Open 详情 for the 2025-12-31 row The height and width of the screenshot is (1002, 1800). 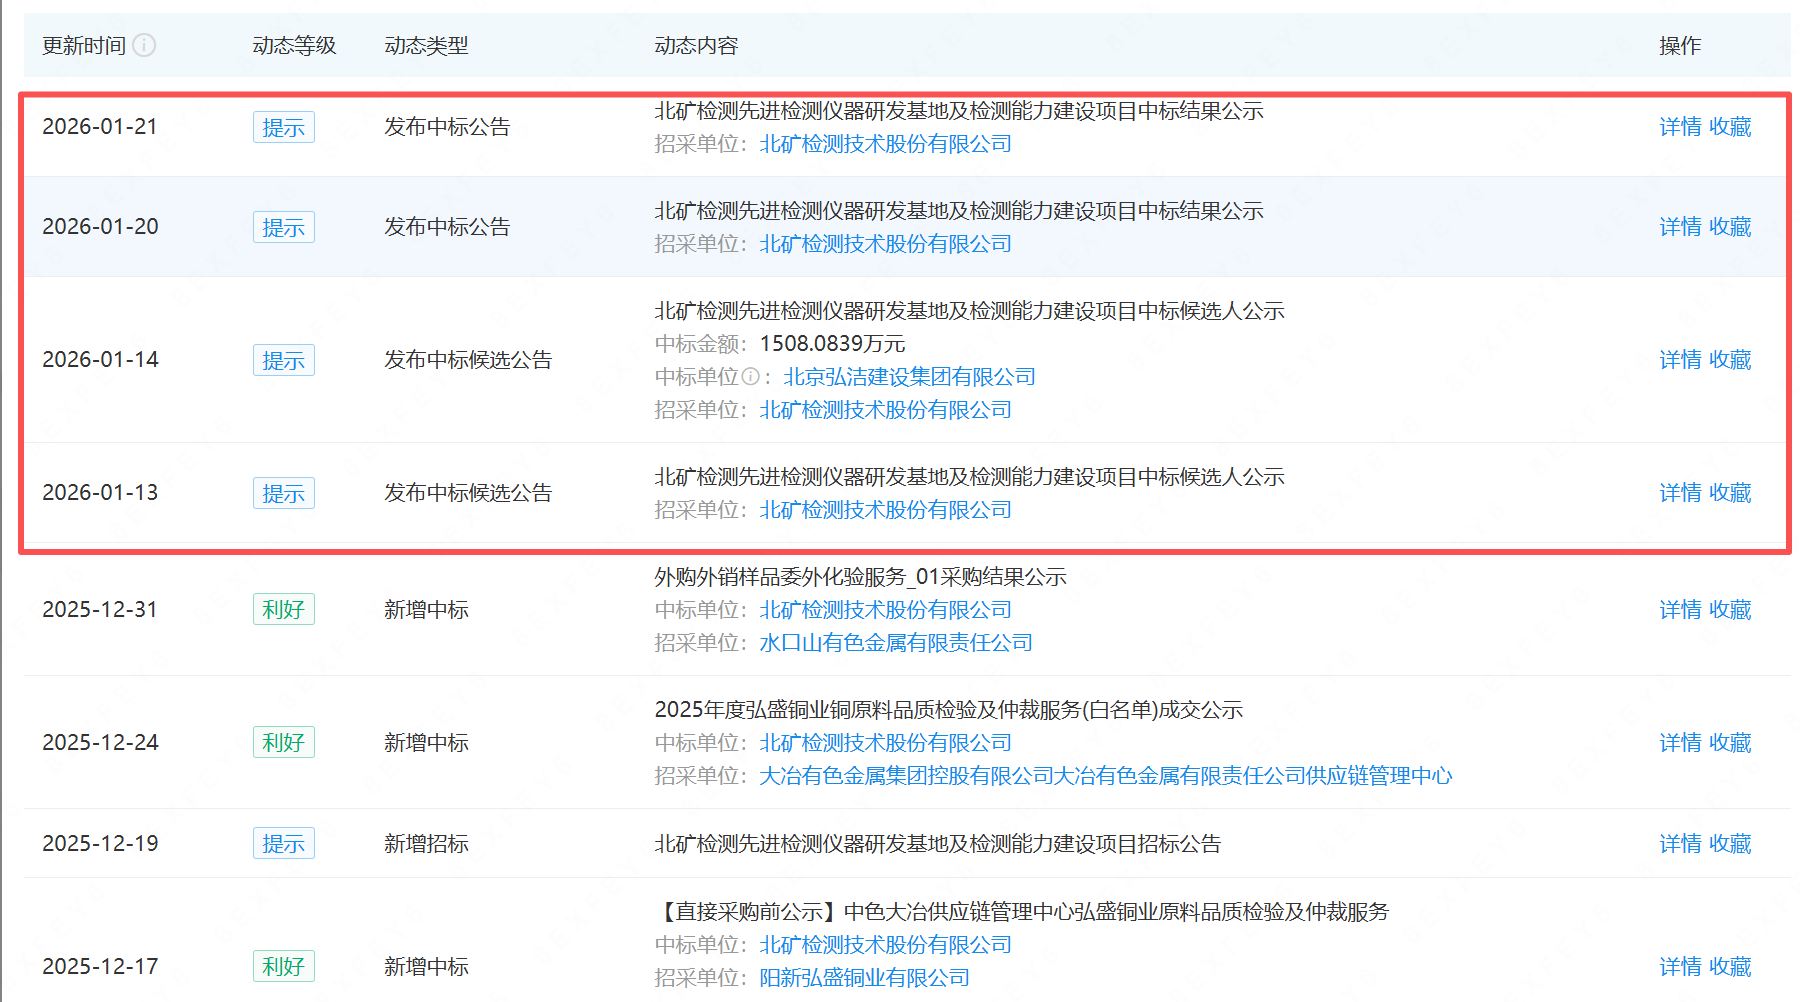1680,610
